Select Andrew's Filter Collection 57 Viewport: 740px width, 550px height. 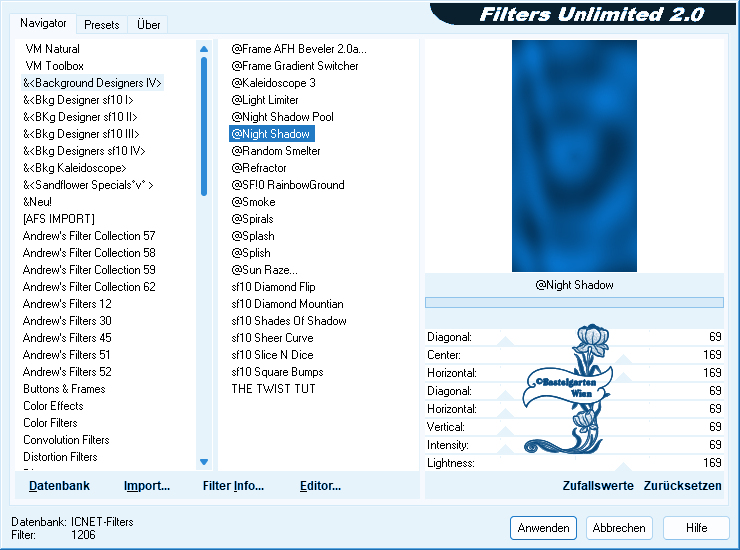(x=89, y=236)
